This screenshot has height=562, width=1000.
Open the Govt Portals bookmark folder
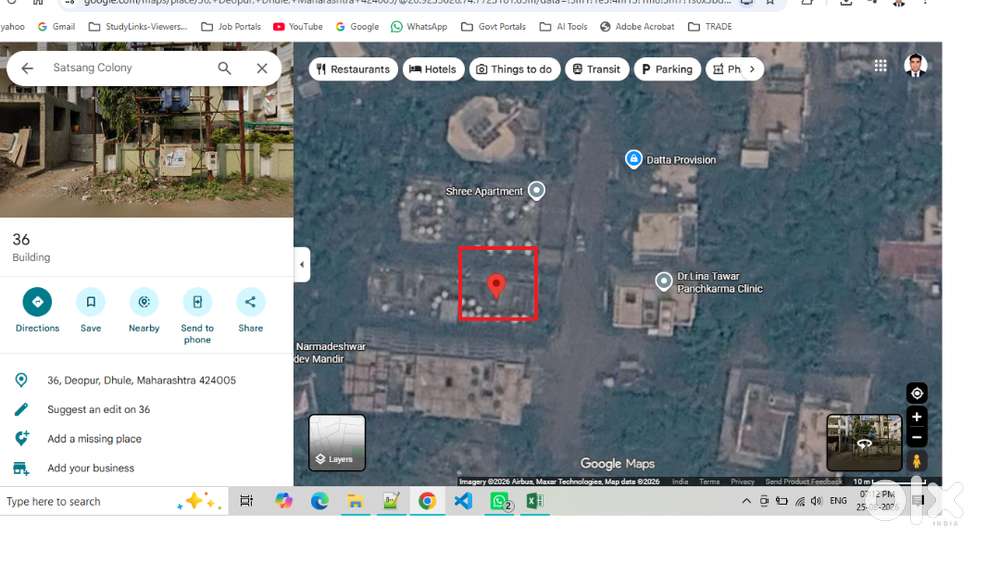(x=494, y=27)
